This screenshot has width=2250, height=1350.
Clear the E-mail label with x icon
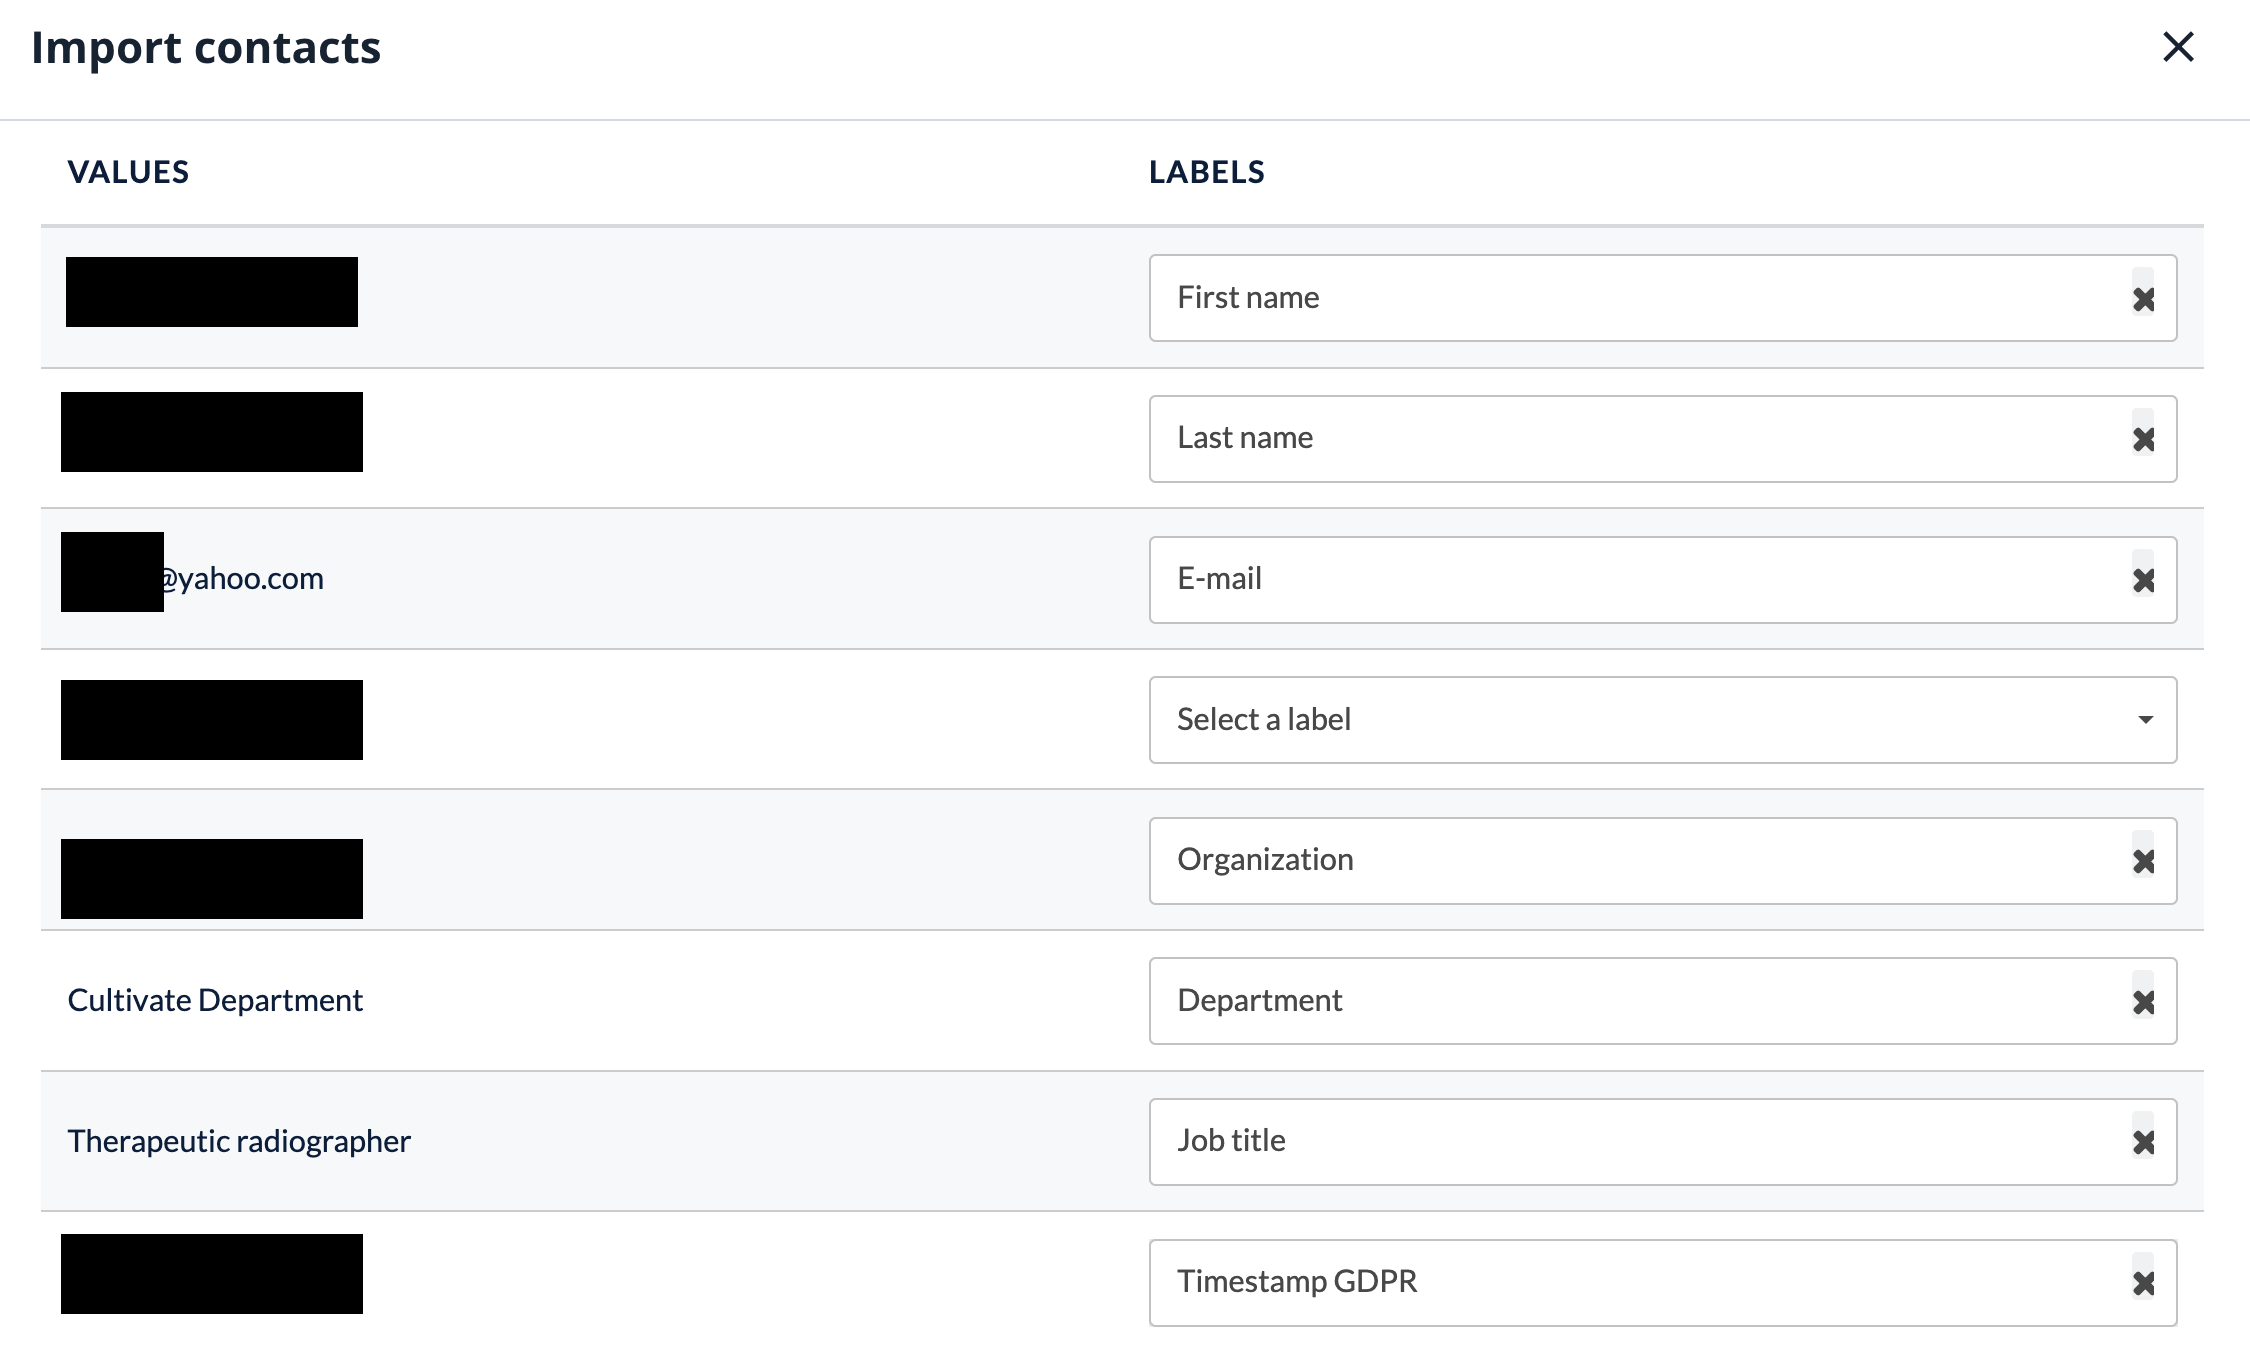point(2143,580)
